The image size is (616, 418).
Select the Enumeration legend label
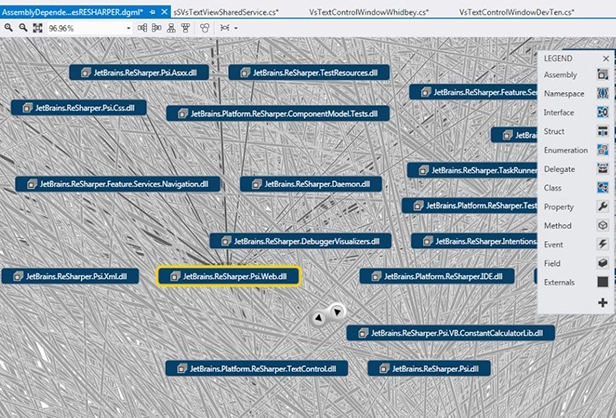(566, 150)
